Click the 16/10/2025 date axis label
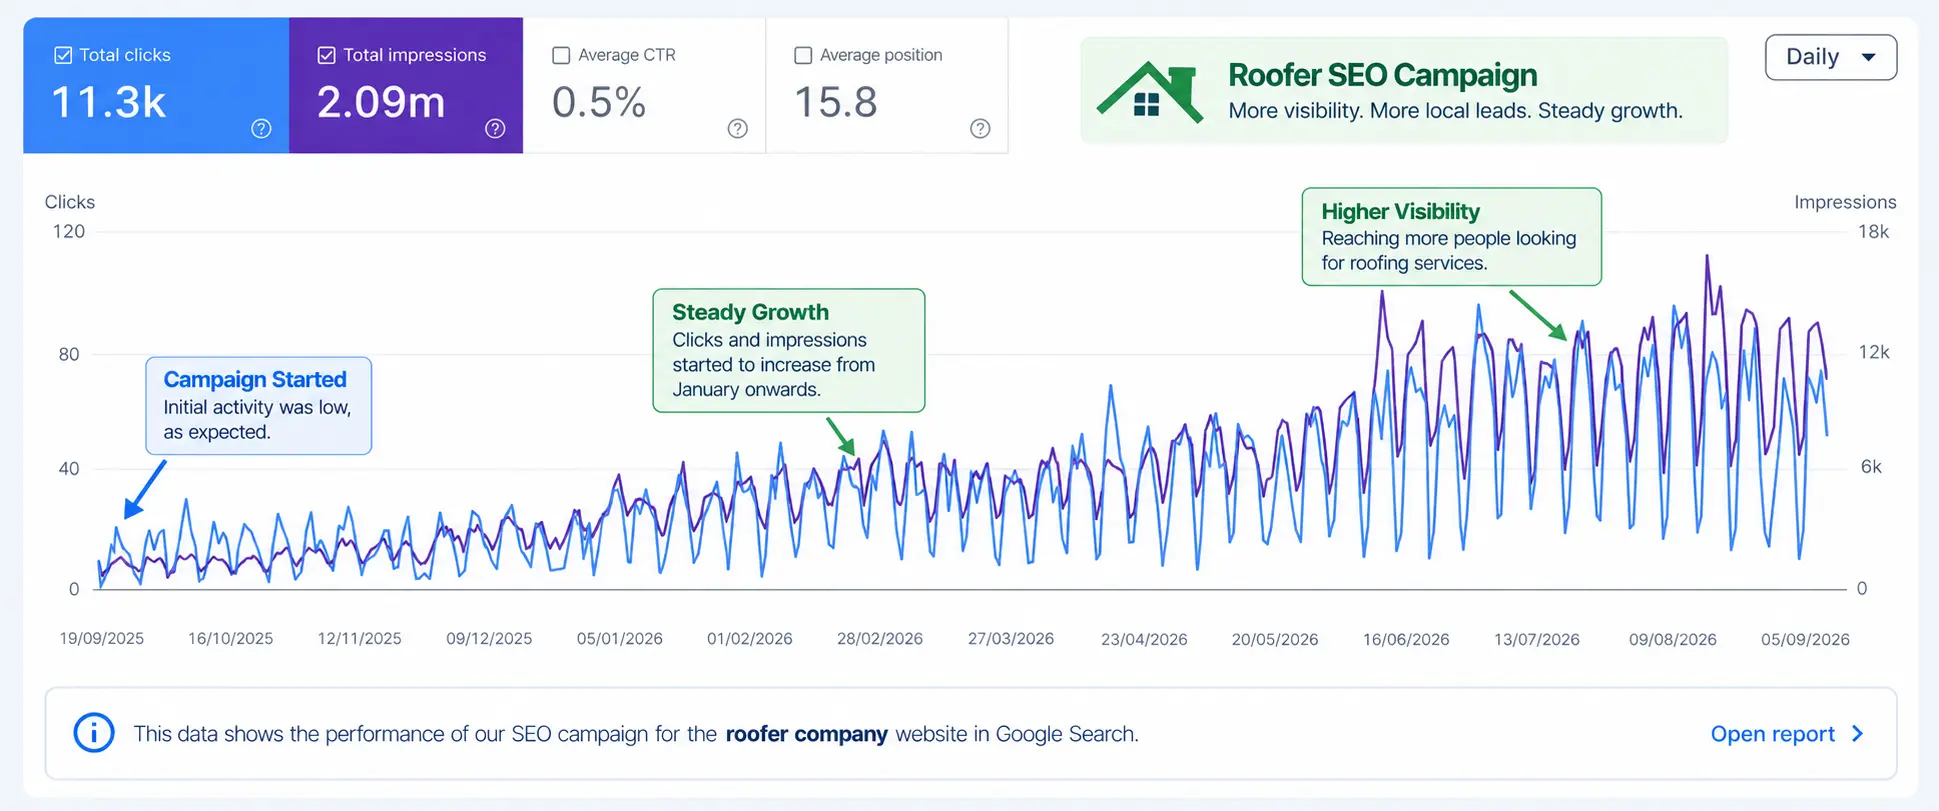1939x811 pixels. pyautogui.click(x=230, y=639)
